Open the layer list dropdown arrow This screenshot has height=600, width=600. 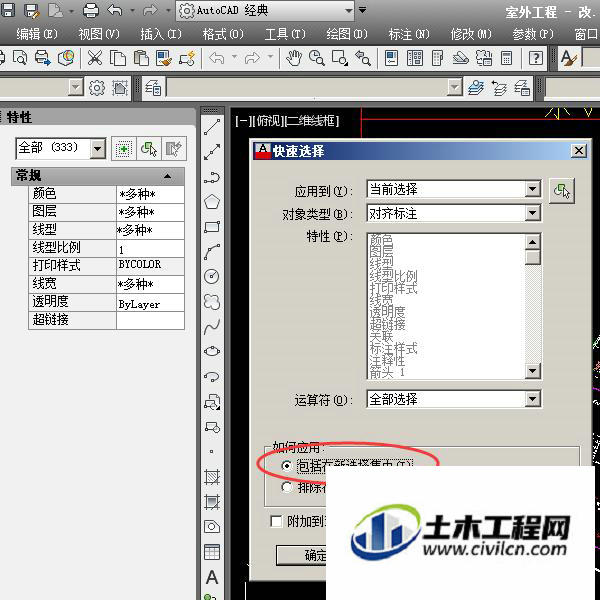pos(455,88)
